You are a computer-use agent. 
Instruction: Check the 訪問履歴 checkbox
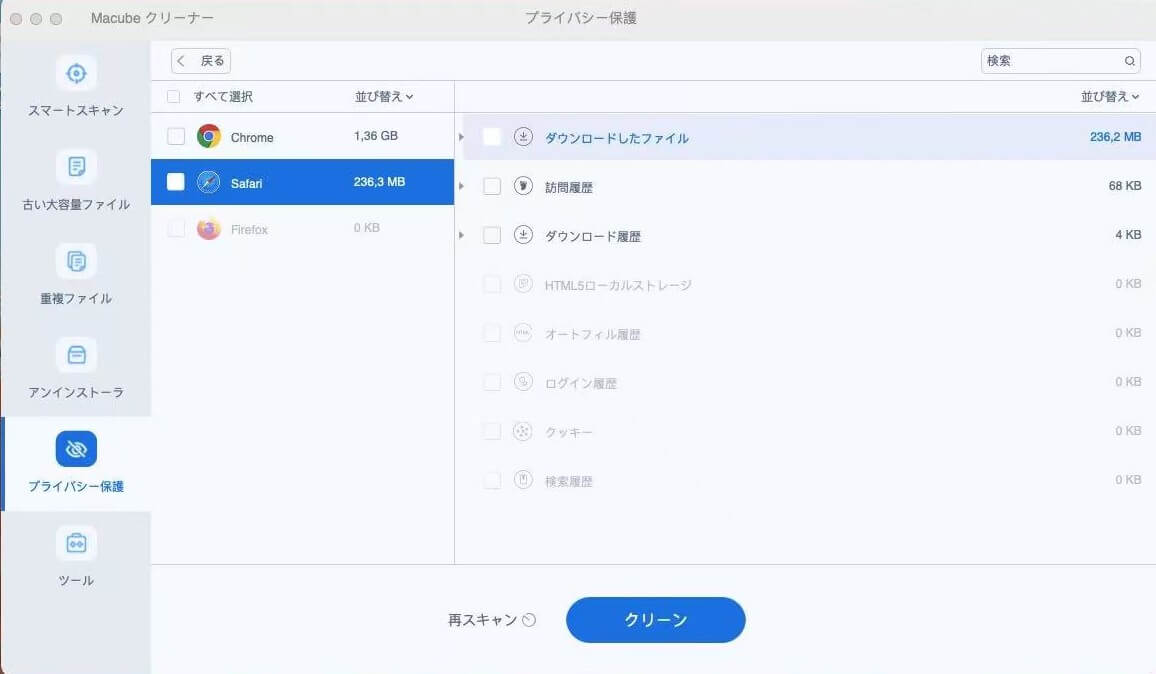(492, 186)
